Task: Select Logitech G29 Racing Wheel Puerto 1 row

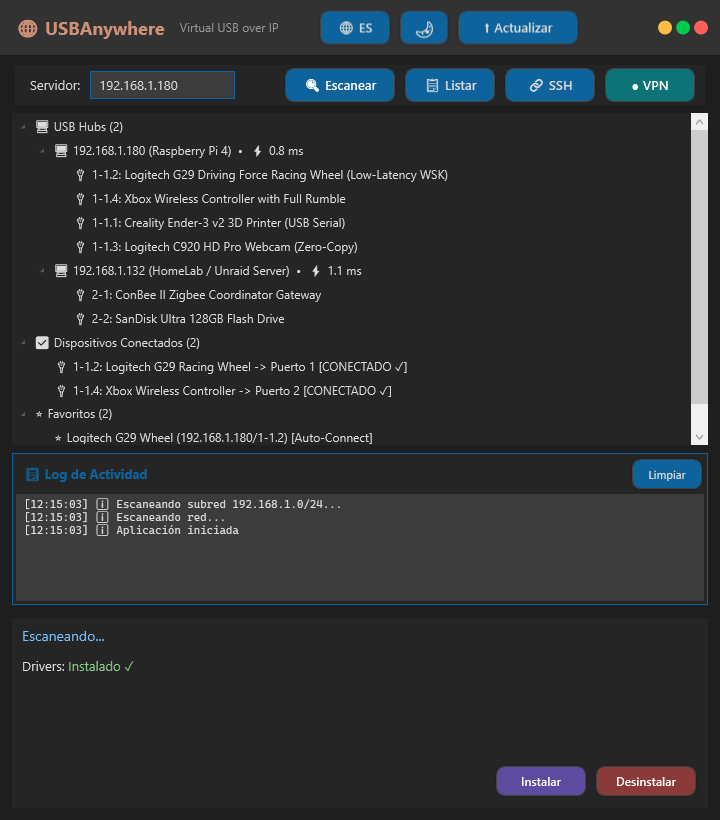Action: point(240,367)
